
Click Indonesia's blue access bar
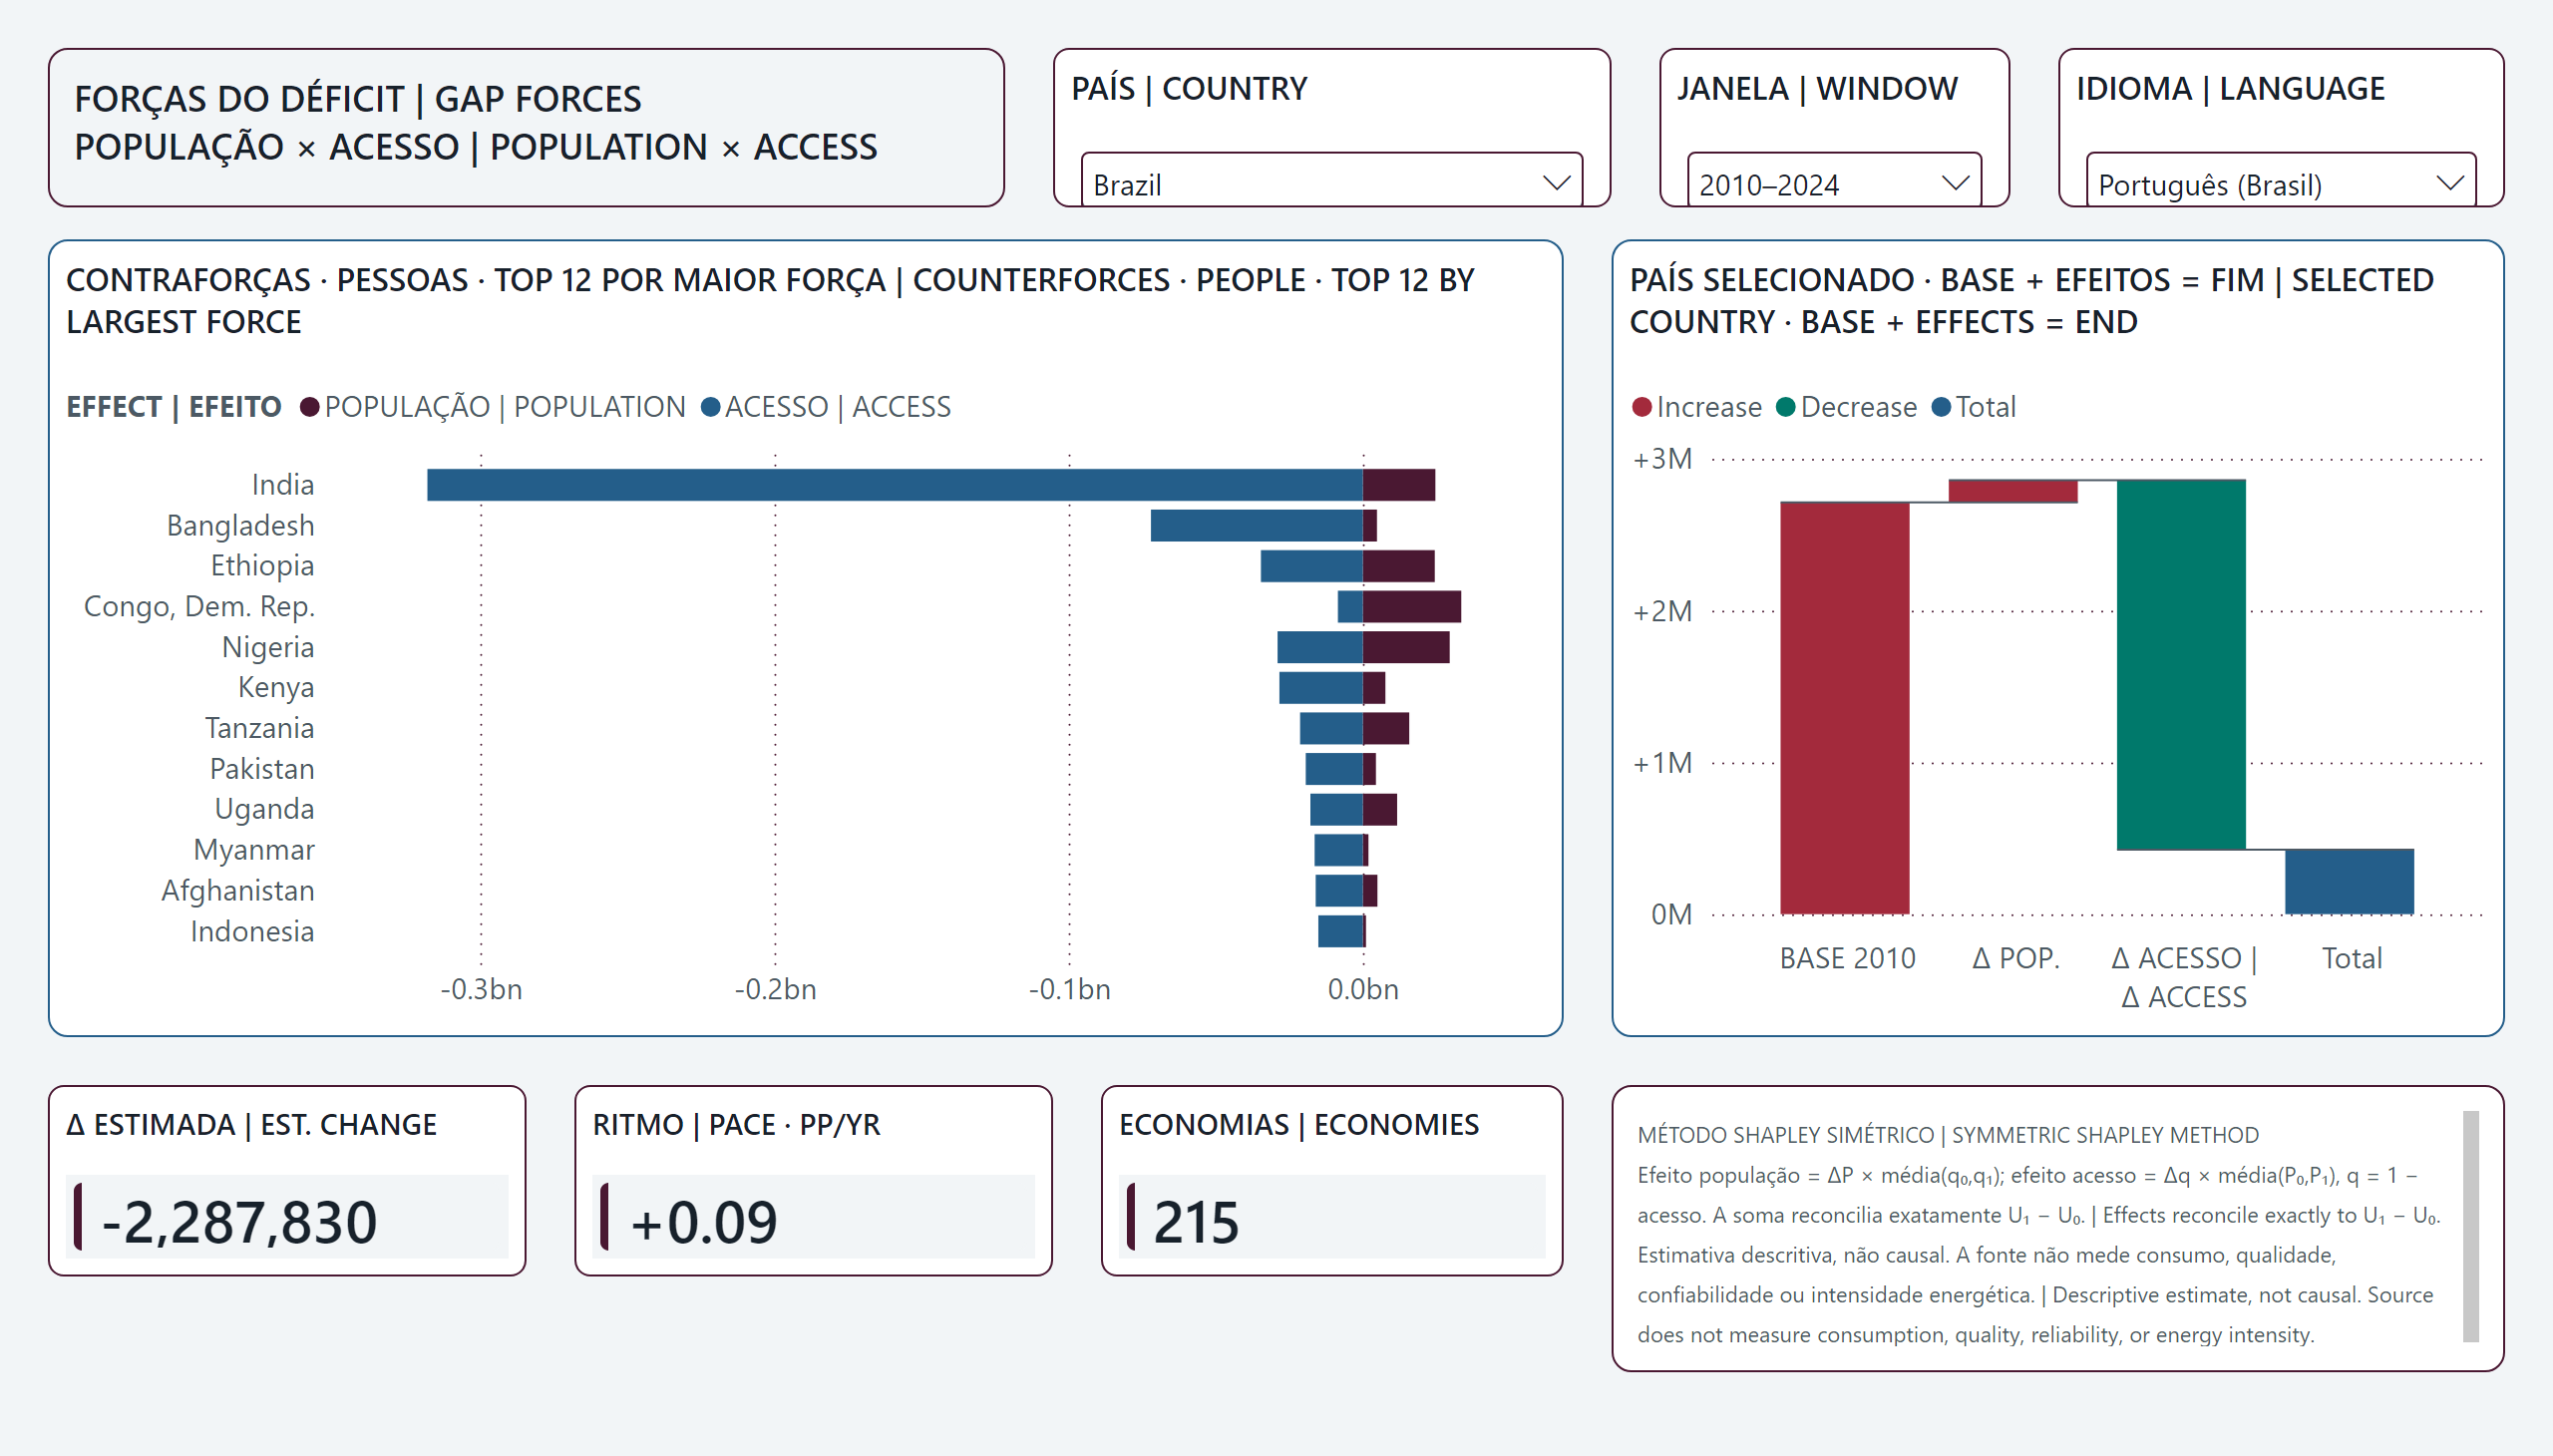[x=1341, y=931]
